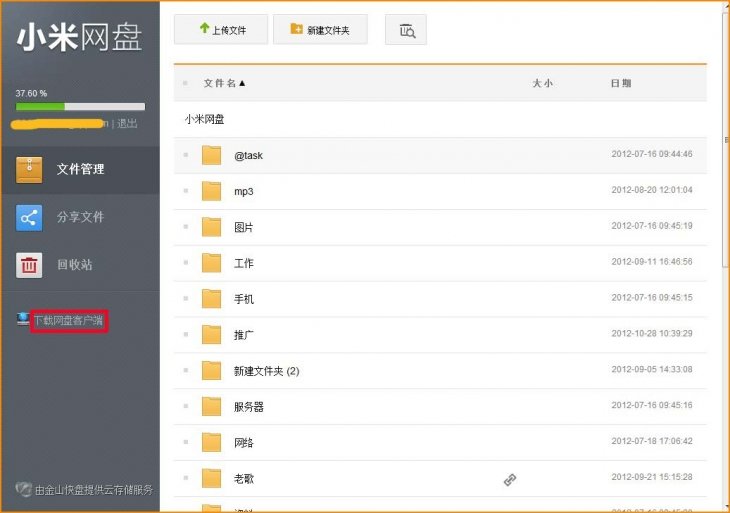The image size is (730, 513).
Task: Open the 工作 folder name
Action: tap(243, 263)
